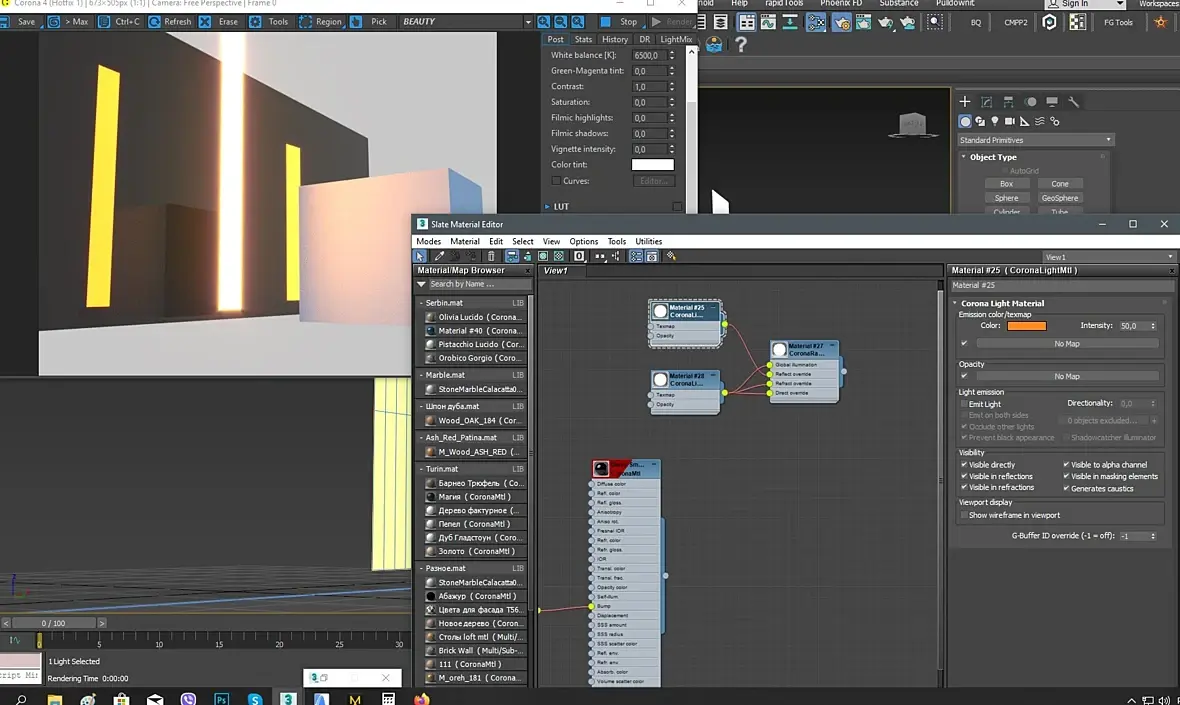
Task: Click the GeoSphere primitive button
Action: pyautogui.click(x=1060, y=198)
